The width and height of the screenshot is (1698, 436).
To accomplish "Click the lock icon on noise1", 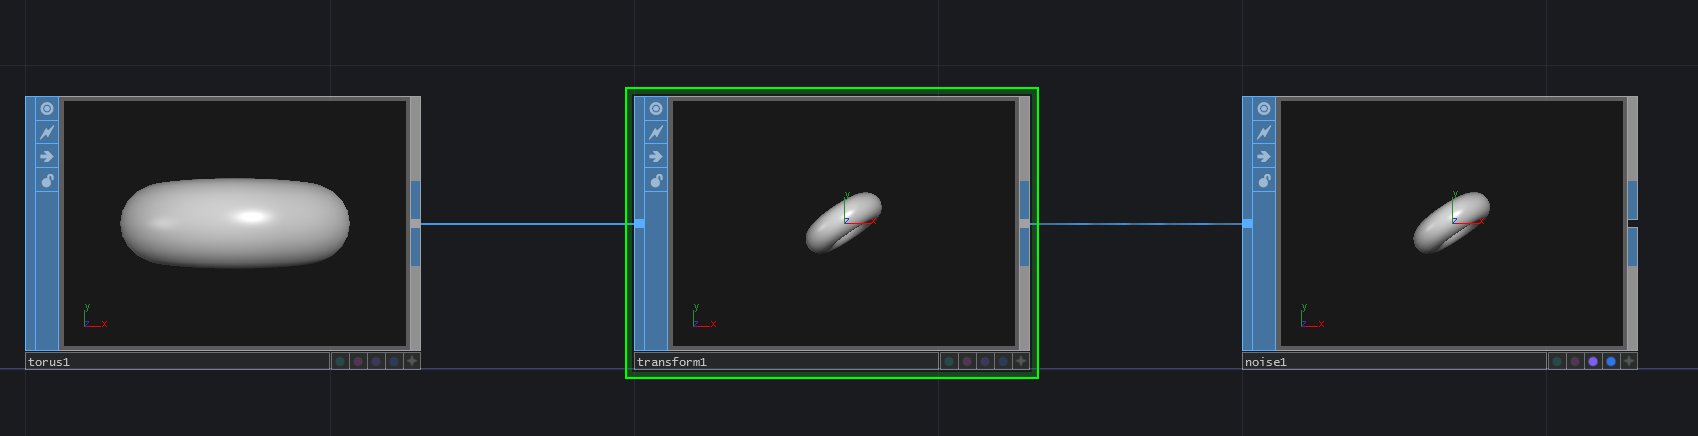I will (x=1264, y=181).
